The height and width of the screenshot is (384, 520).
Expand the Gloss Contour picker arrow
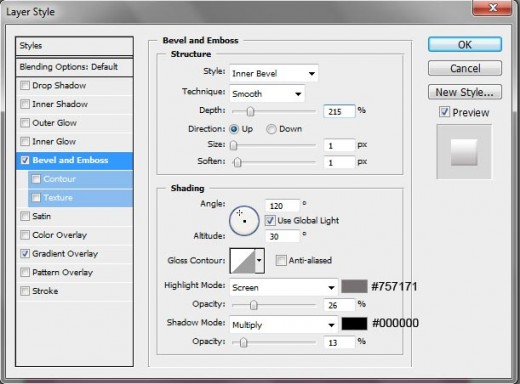tap(260, 260)
